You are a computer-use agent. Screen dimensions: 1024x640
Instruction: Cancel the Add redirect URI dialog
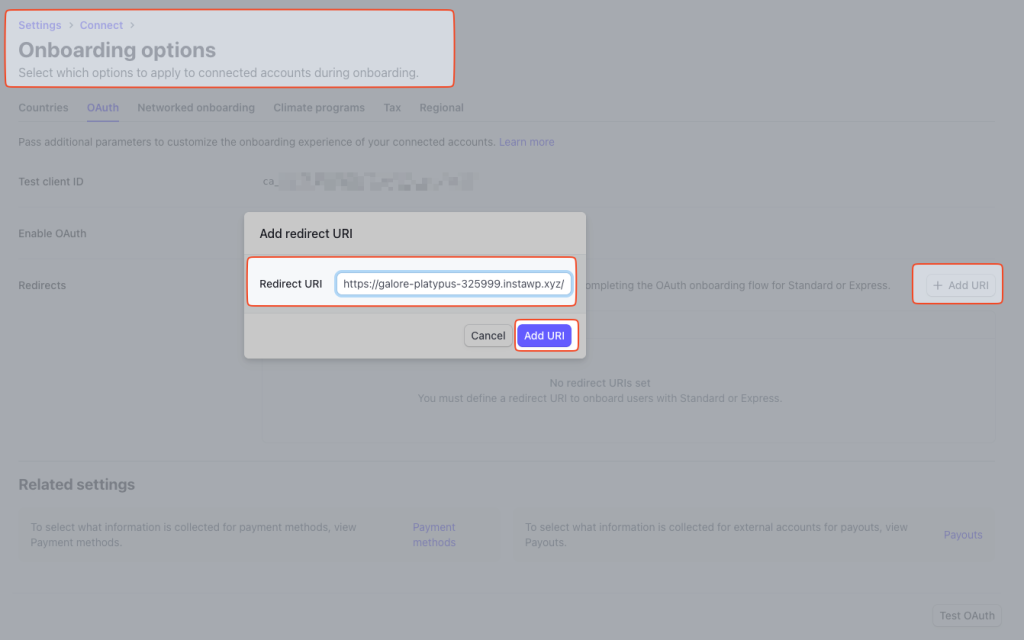[488, 336]
